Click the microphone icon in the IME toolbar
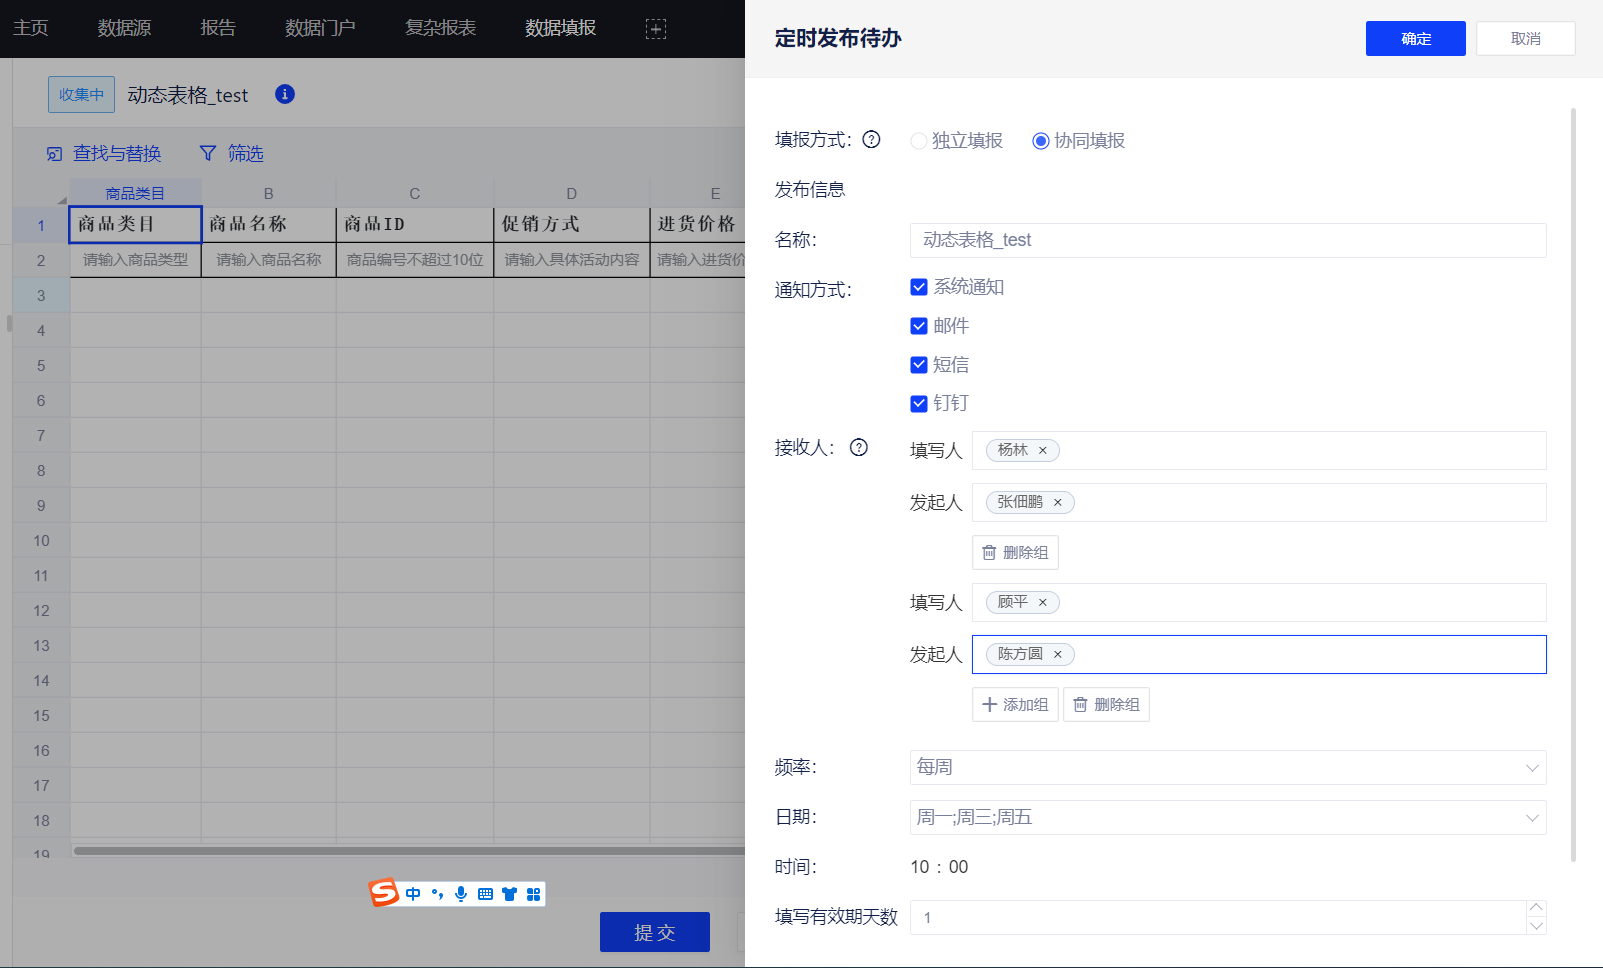 (461, 894)
